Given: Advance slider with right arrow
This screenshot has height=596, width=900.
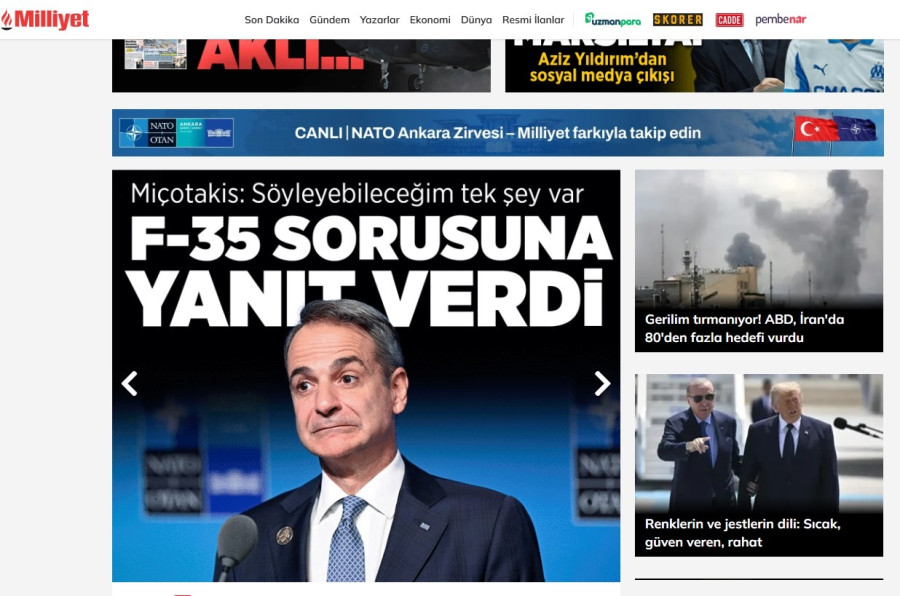Looking at the screenshot, I should pyautogui.click(x=602, y=384).
